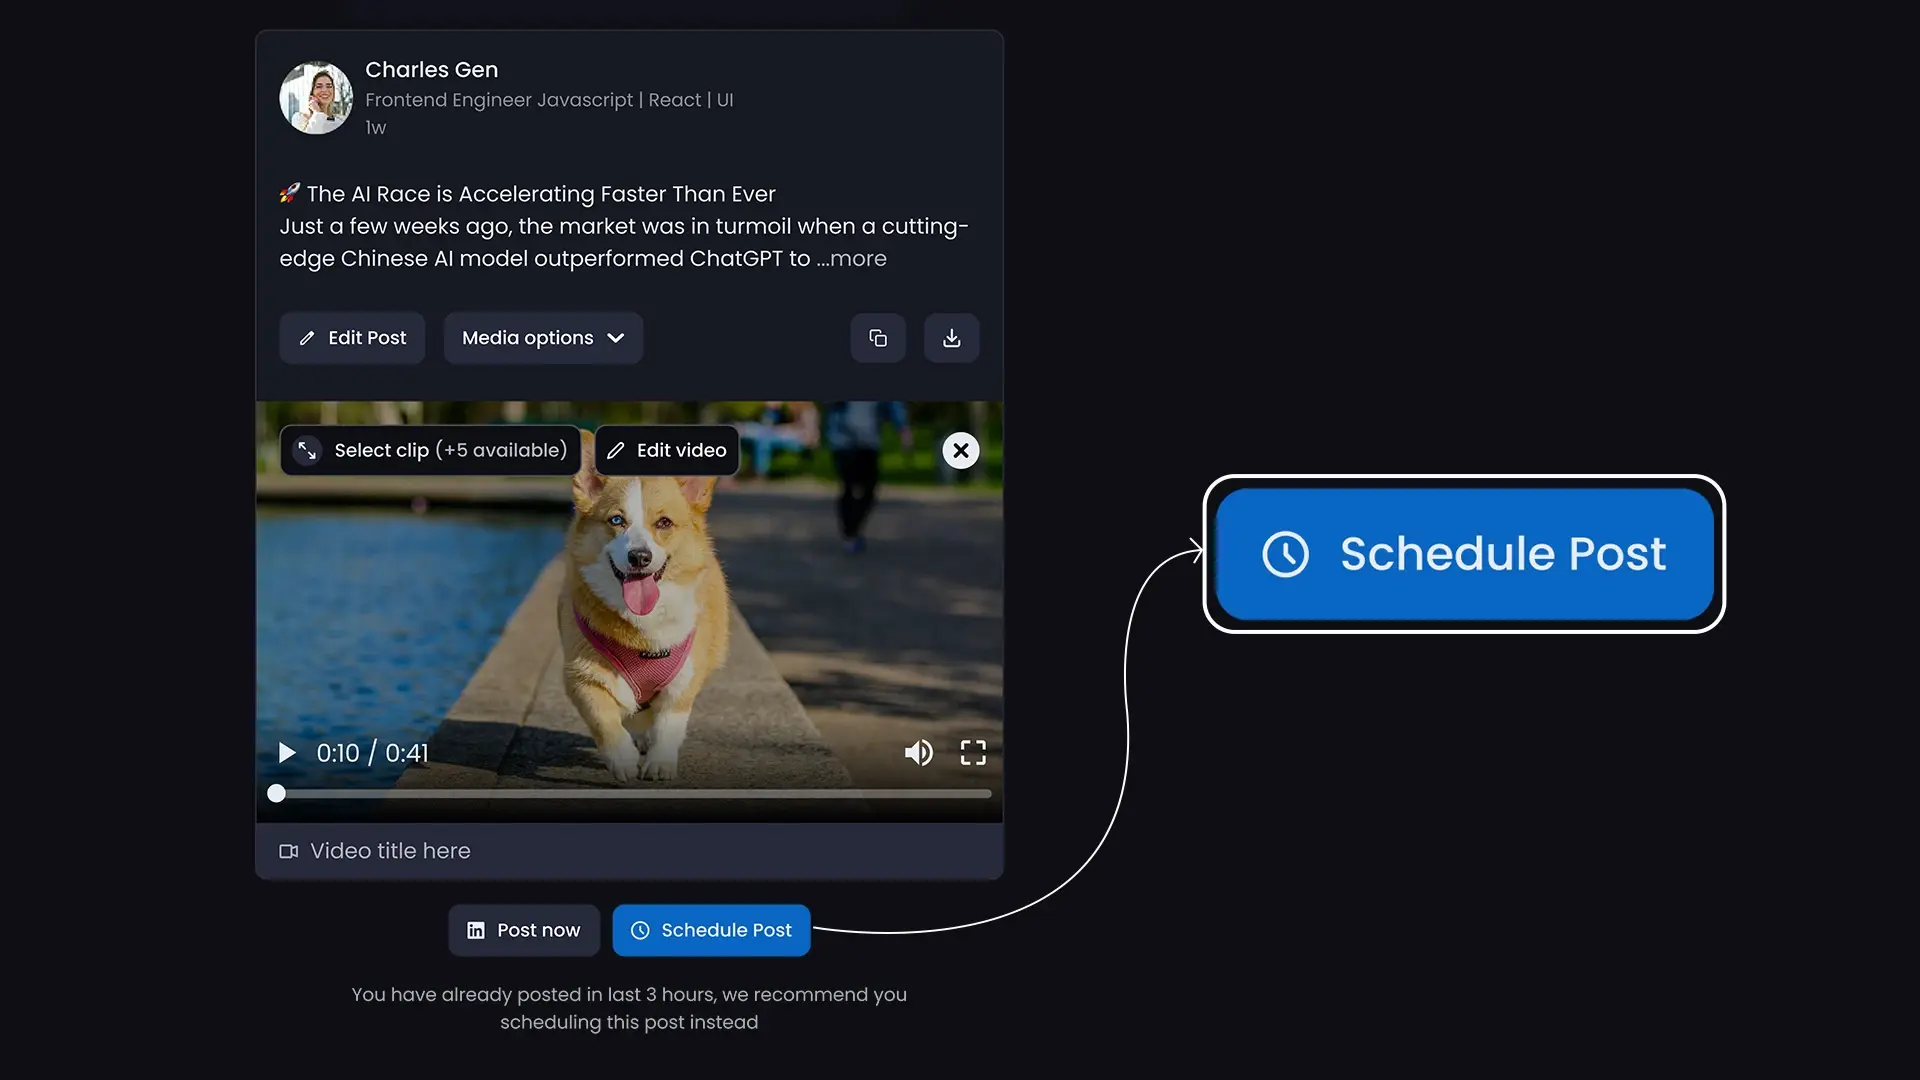Image resolution: width=1920 pixels, height=1080 pixels.
Task: Click the Post now button
Action: (523, 930)
